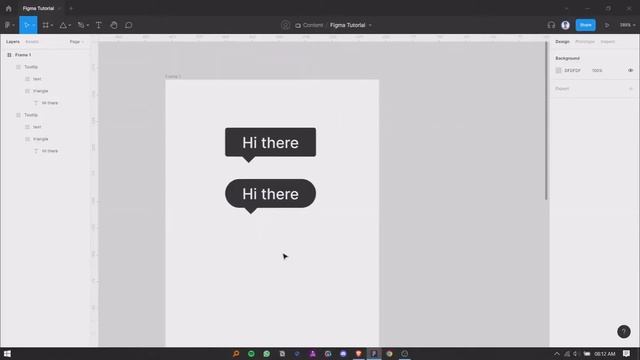Viewport: 640px width, 360px height.
Task: Select the Frame tool
Action: pyautogui.click(x=45, y=25)
